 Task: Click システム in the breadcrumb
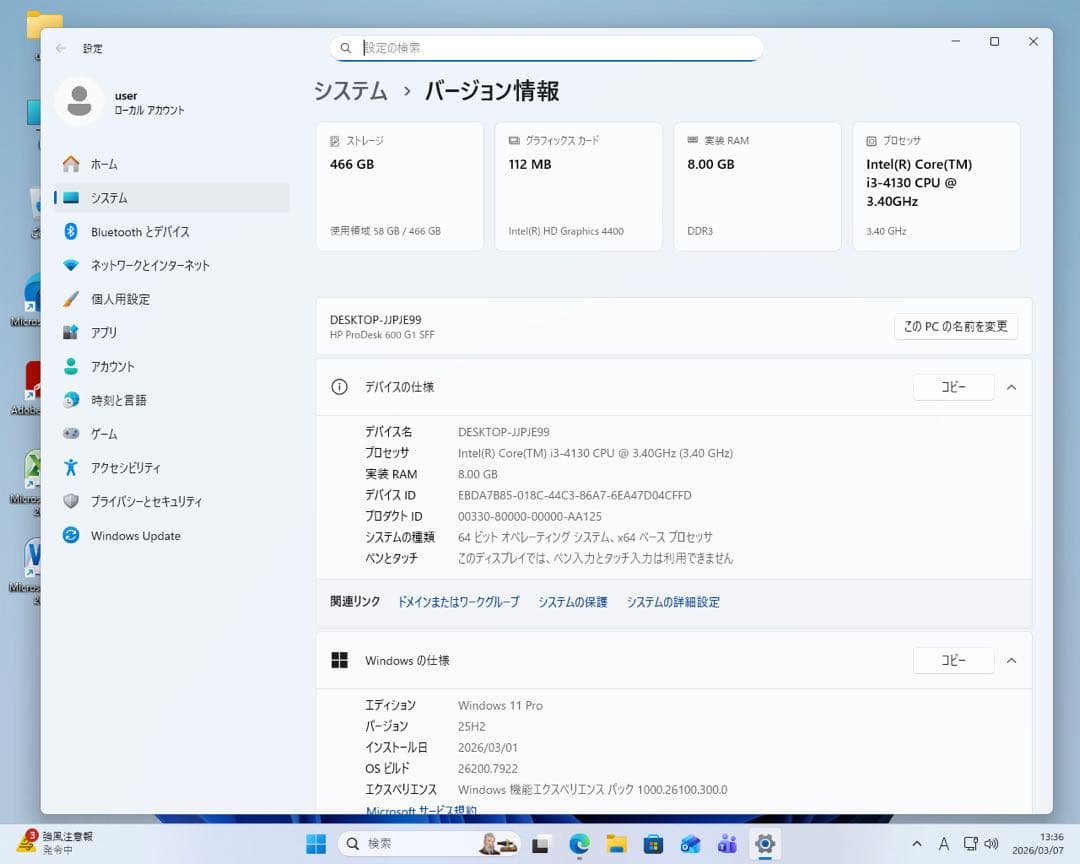point(351,91)
